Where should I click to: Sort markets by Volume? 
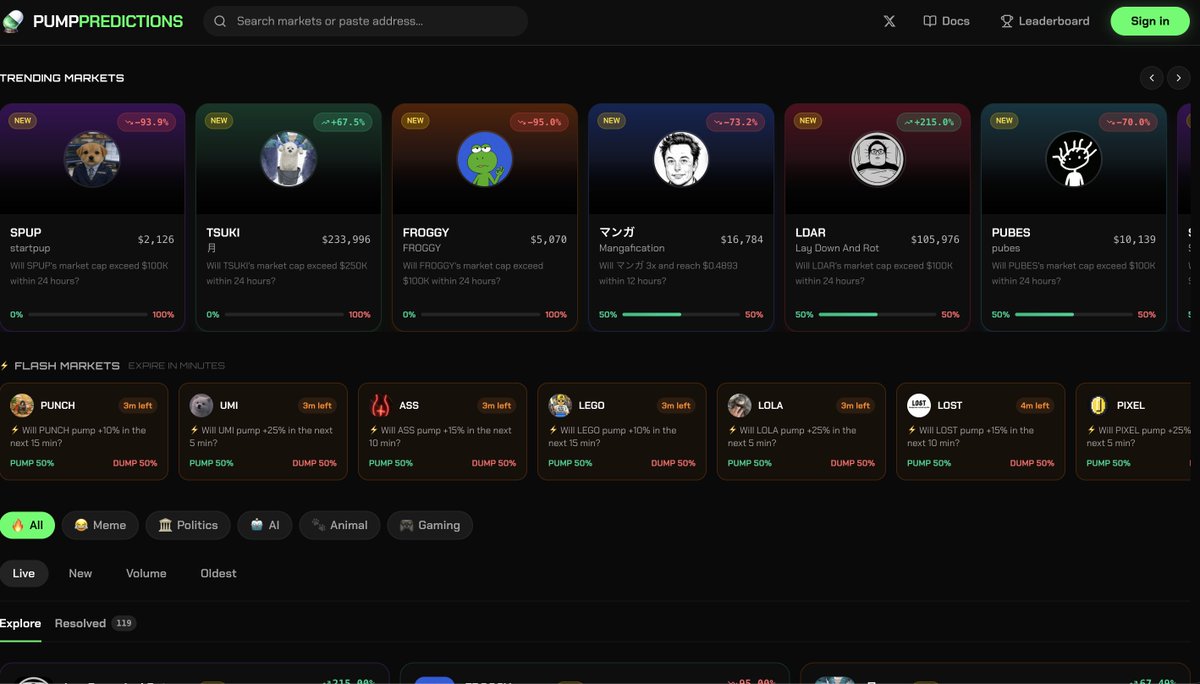[x=146, y=573]
